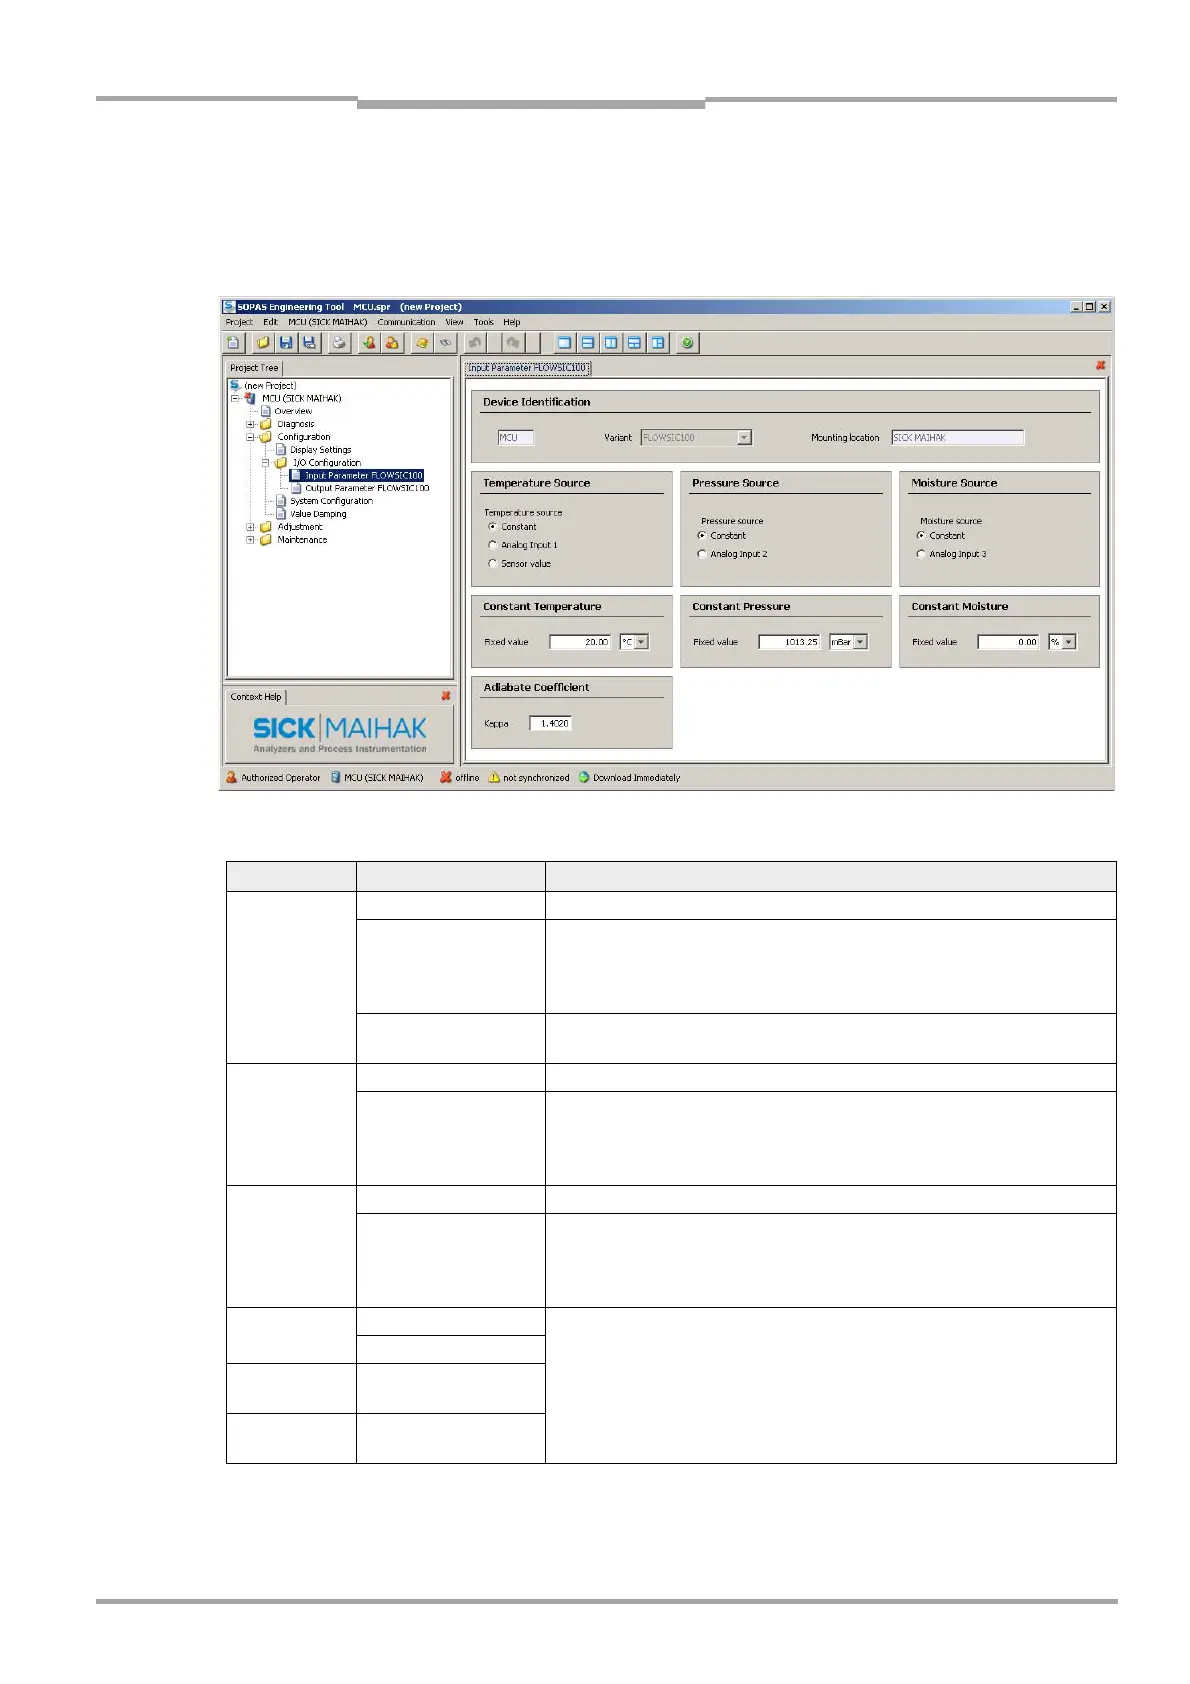1190x1684 pixels.
Task: Select the horizontal split layout icon
Action: pos(588,343)
